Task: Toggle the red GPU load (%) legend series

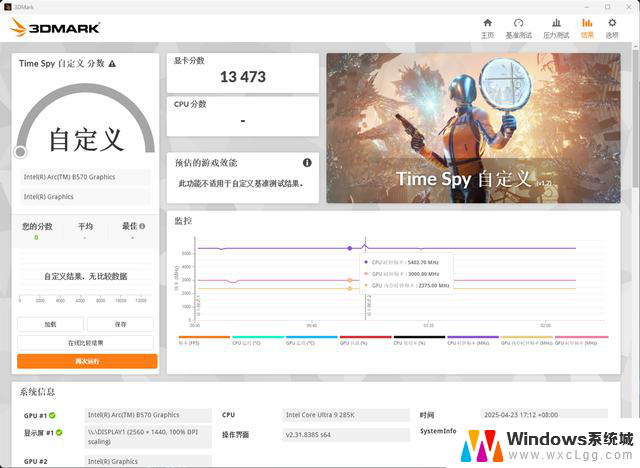Action: pyautogui.click(x=365, y=341)
